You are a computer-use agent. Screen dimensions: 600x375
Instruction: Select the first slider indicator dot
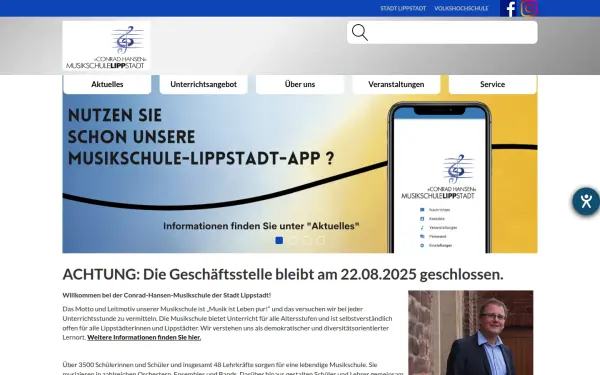pos(279,240)
